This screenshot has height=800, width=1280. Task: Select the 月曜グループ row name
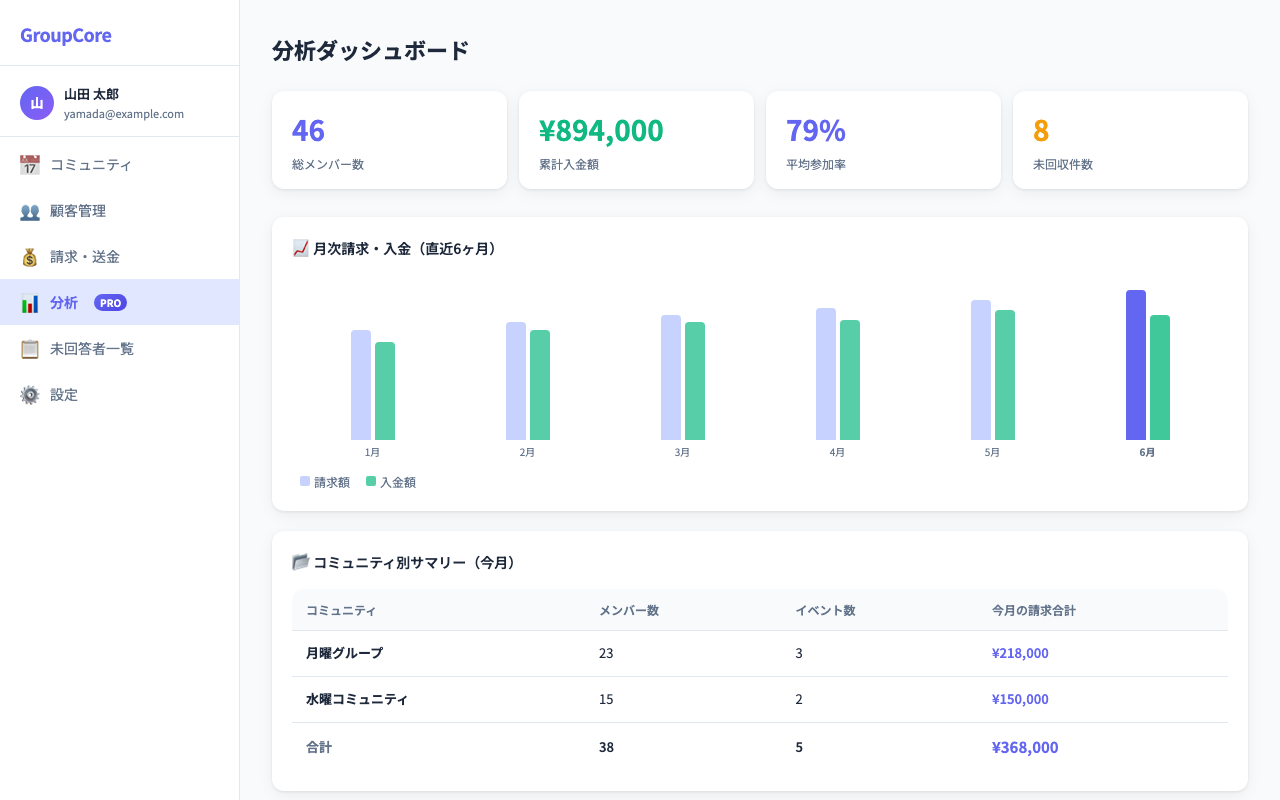click(344, 653)
